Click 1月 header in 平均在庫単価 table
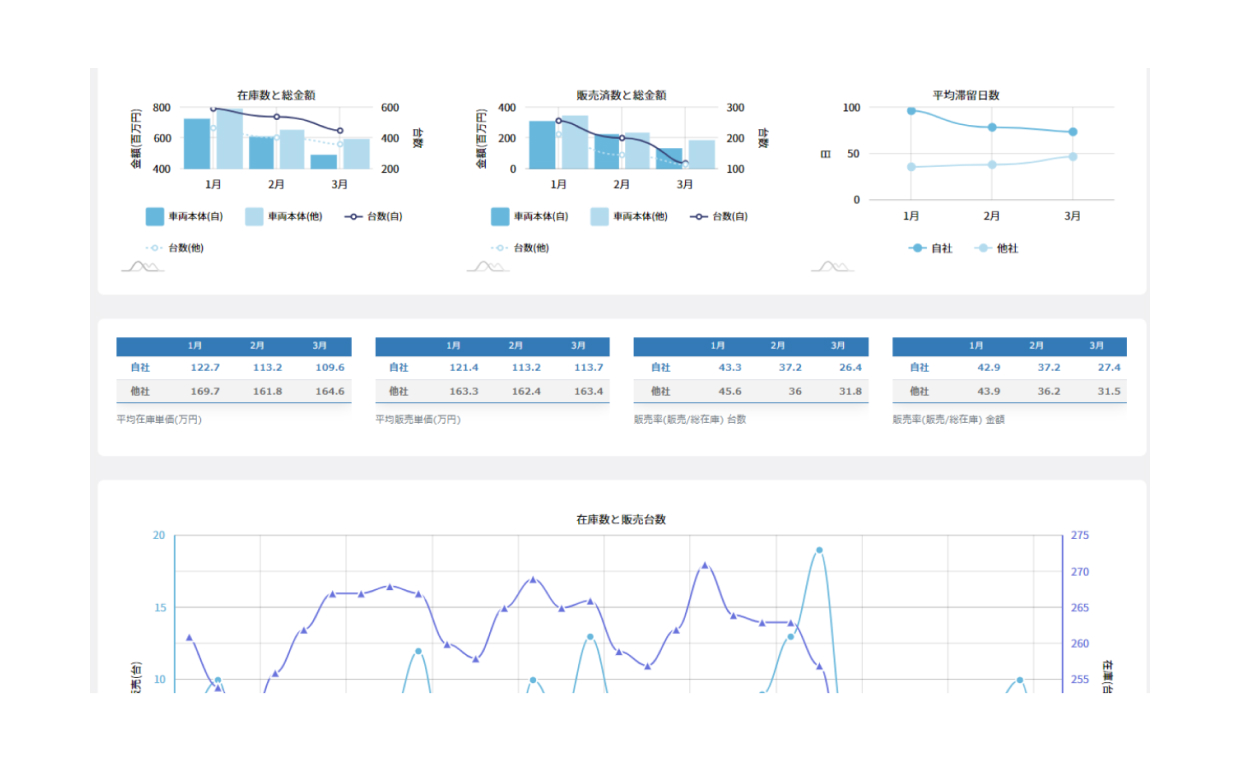This screenshot has height=760, width=1240. pos(195,346)
